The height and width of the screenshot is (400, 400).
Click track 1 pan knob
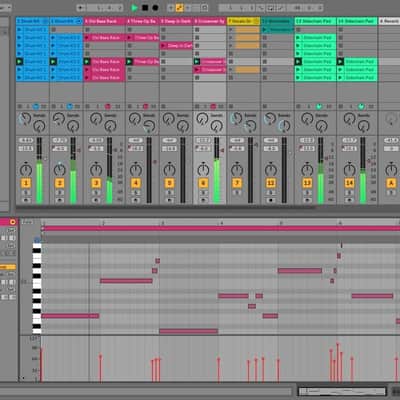26,170
